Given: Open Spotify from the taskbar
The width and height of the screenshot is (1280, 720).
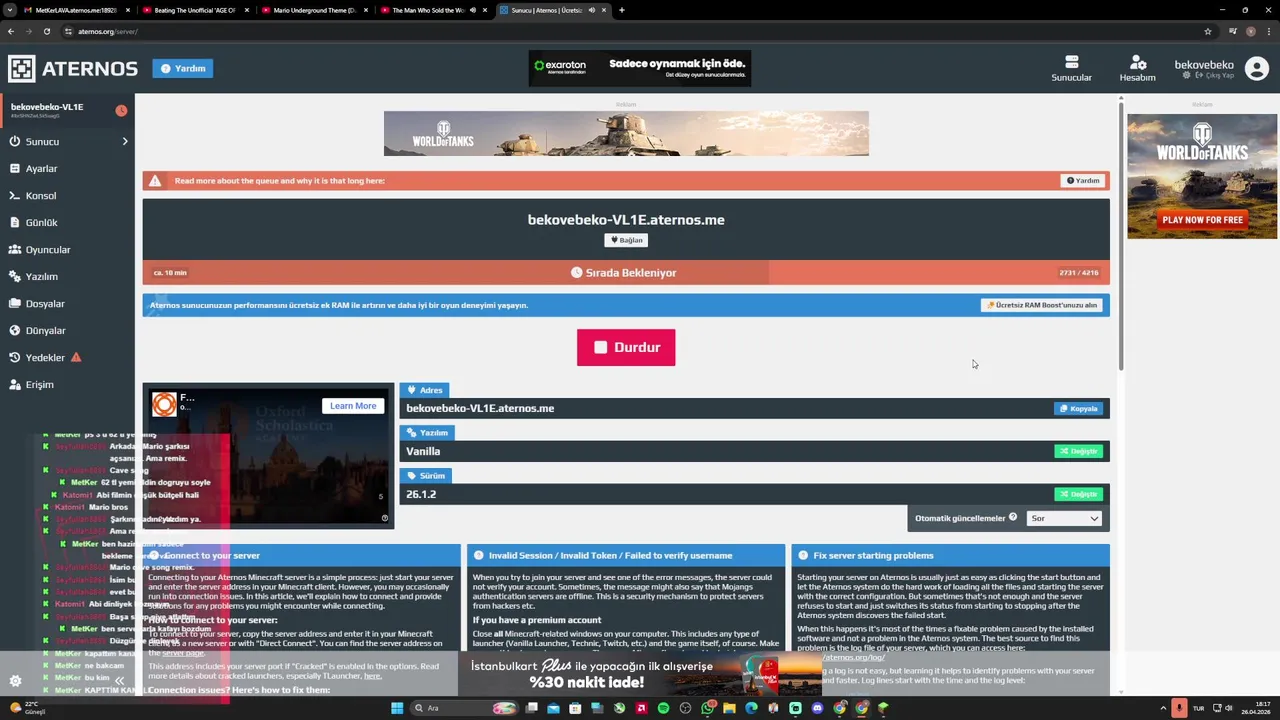Looking at the screenshot, I should pyautogui.click(x=663, y=708).
